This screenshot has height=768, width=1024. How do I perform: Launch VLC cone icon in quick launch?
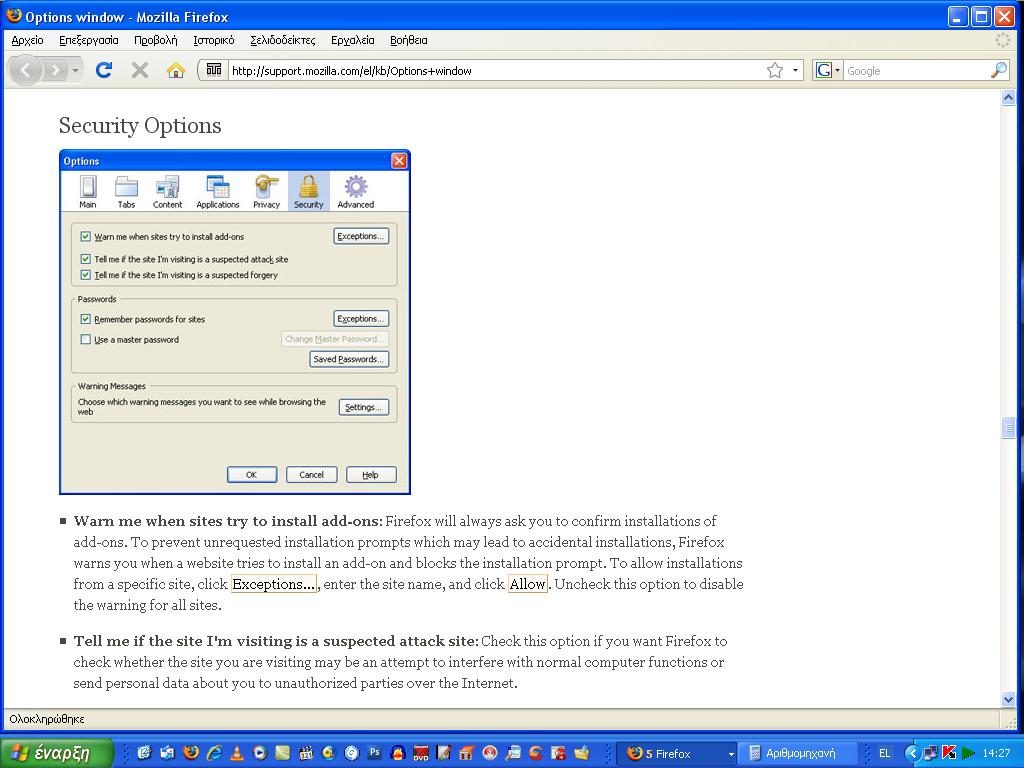click(x=237, y=753)
